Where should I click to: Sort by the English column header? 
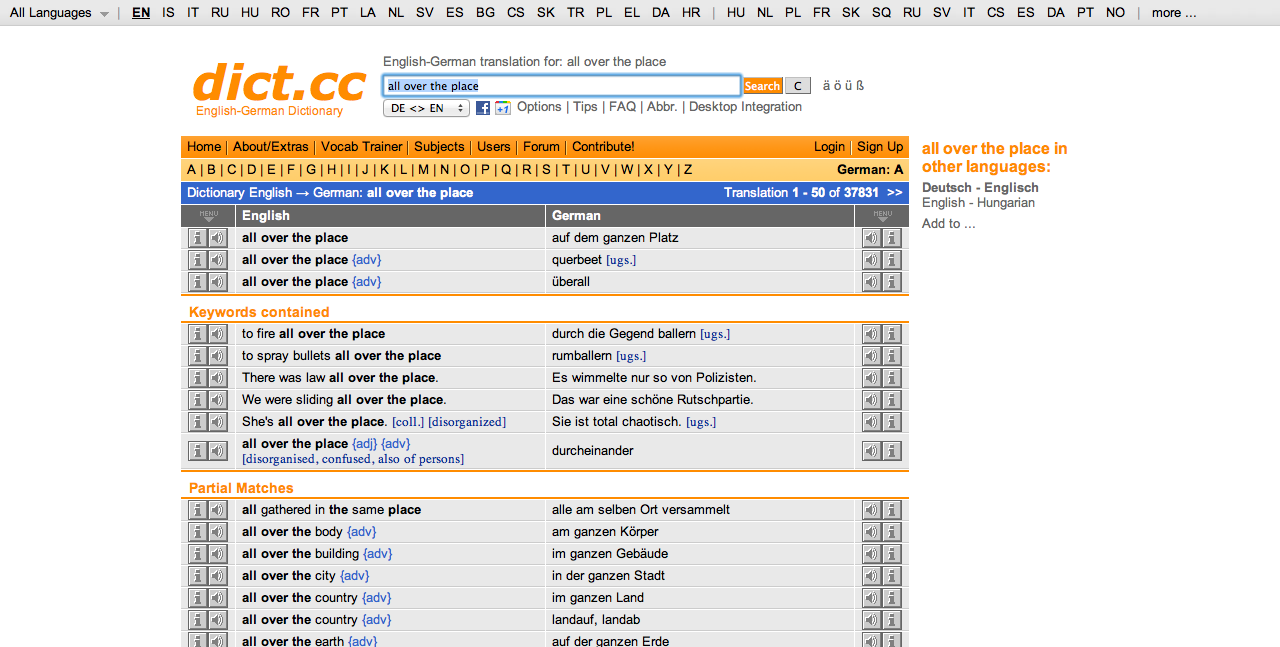tap(266, 215)
